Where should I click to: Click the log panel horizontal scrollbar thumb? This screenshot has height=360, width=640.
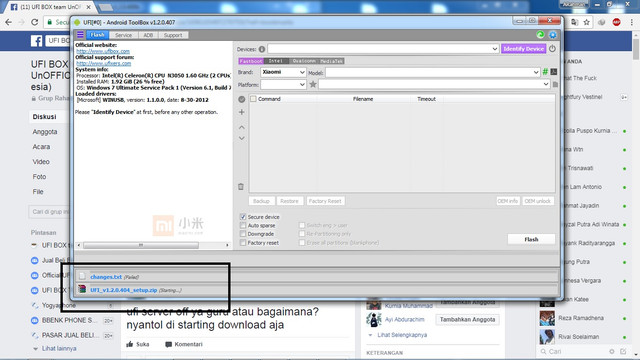(141, 245)
